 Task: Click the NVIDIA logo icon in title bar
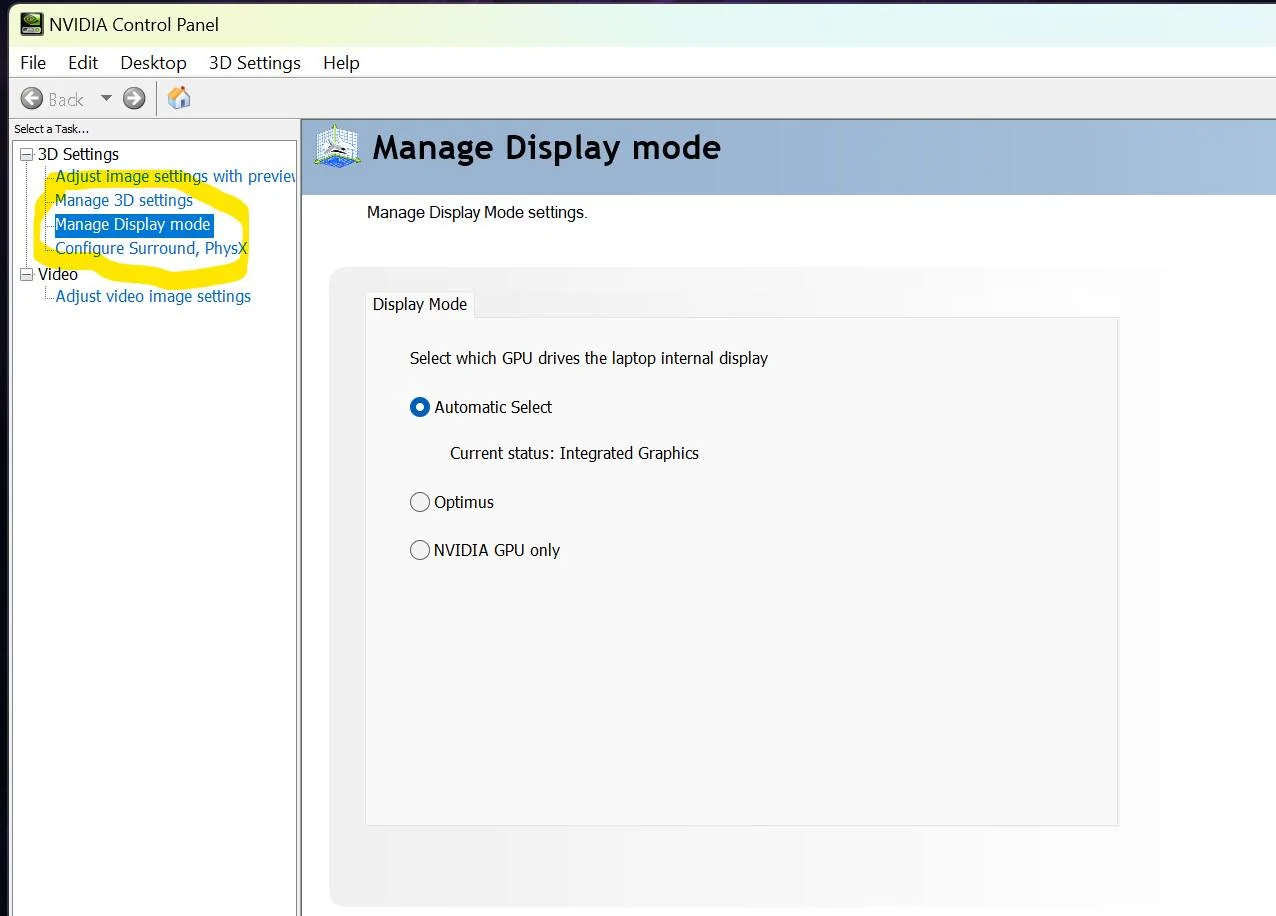[32, 24]
